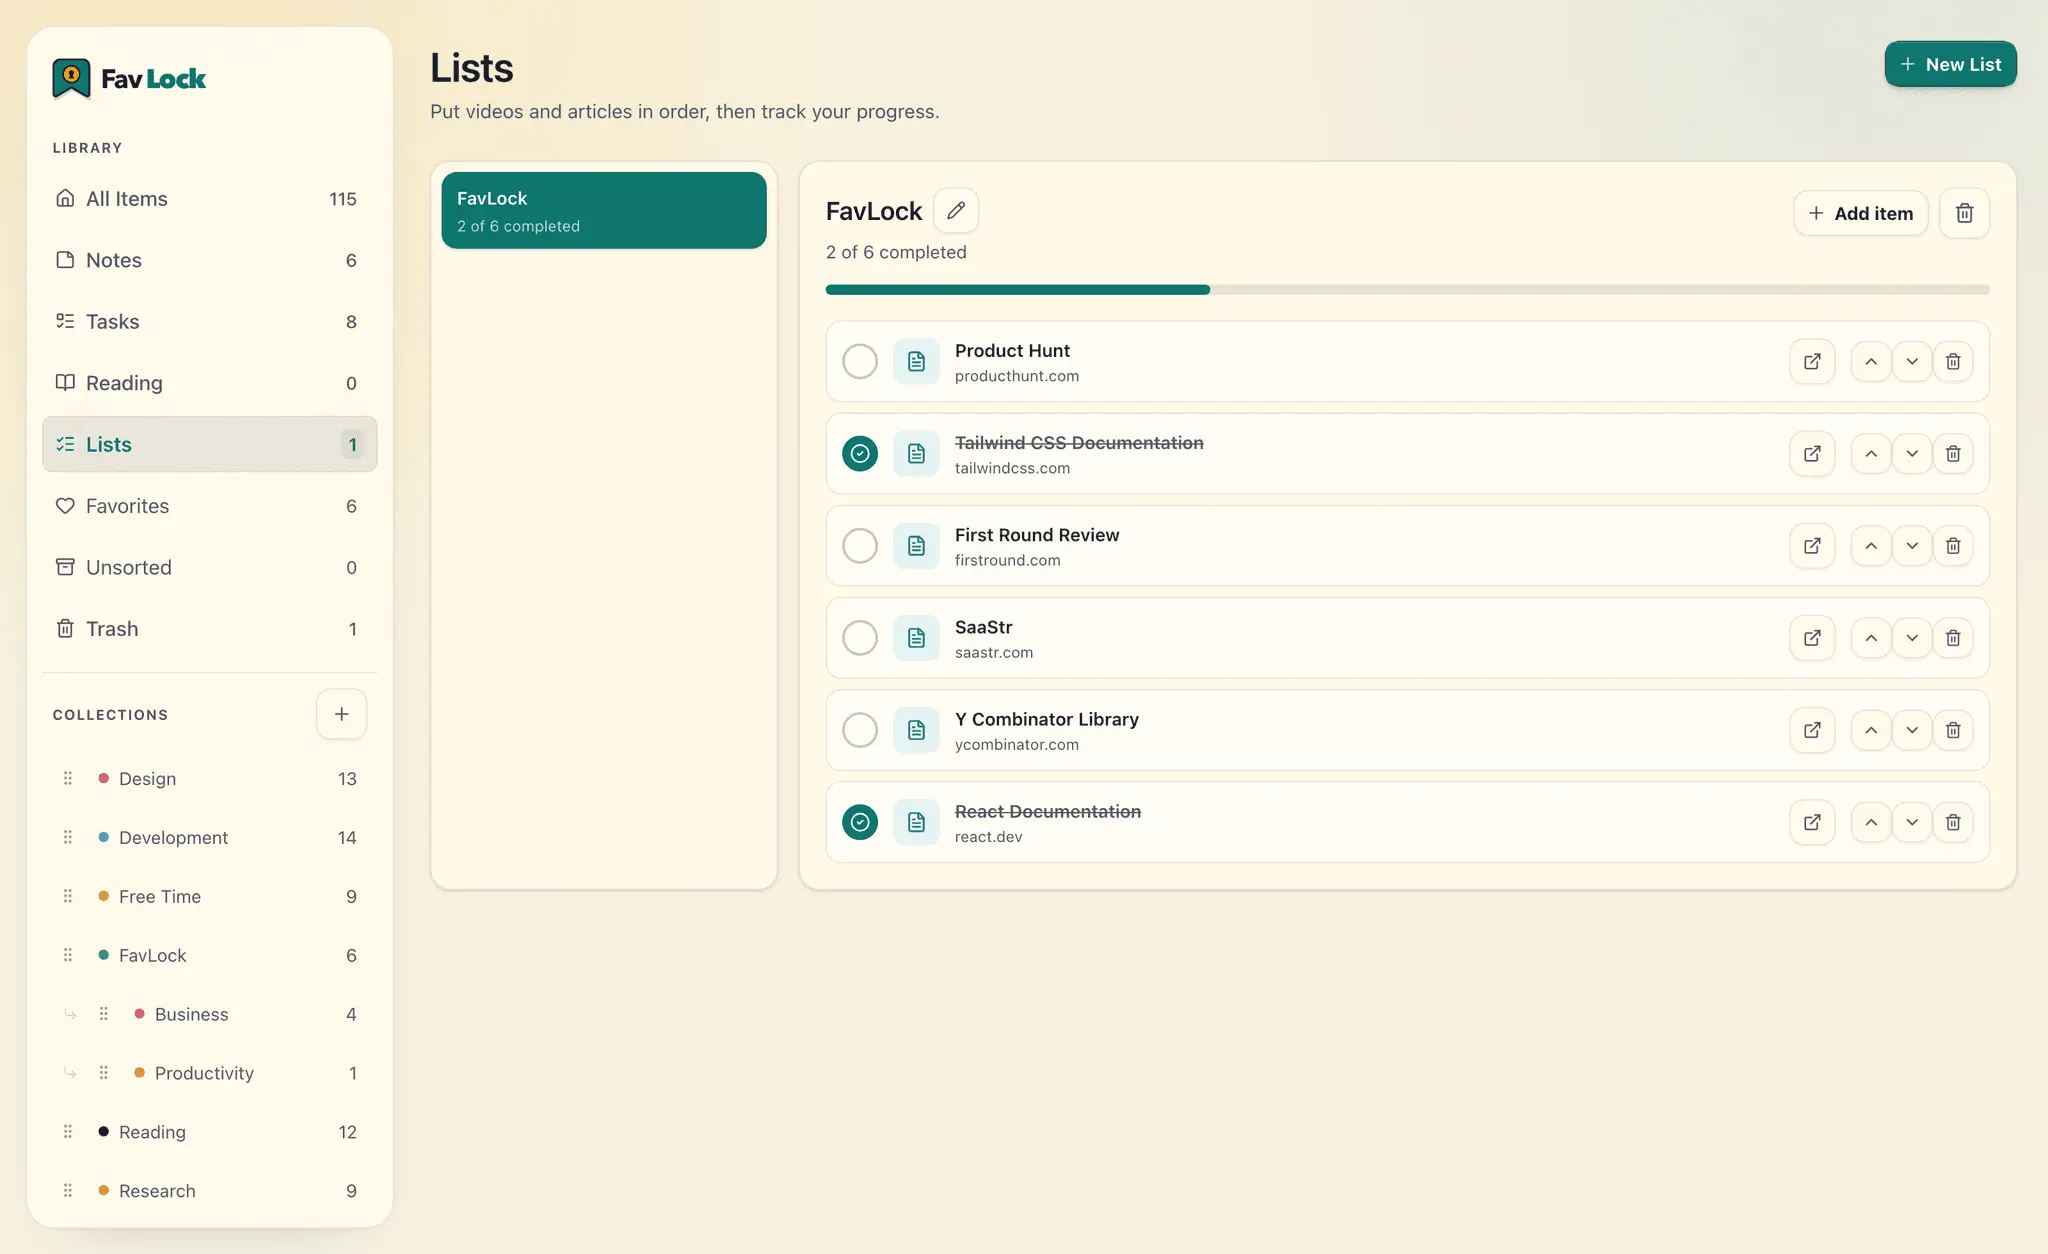Select the FavLock list card
The width and height of the screenshot is (2048, 1254).
point(604,210)
